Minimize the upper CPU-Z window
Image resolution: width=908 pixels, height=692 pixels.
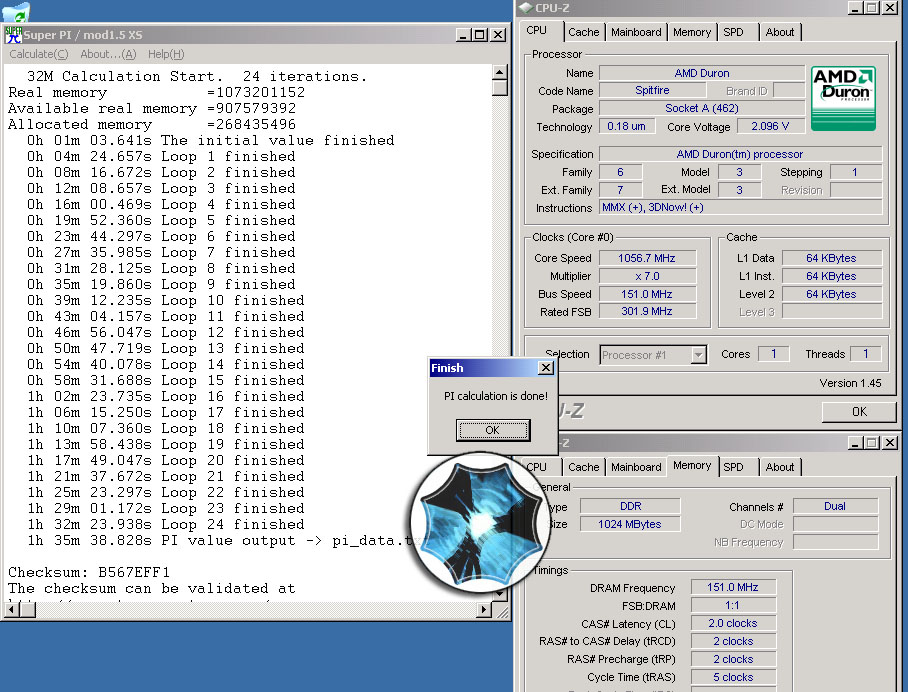855,8
